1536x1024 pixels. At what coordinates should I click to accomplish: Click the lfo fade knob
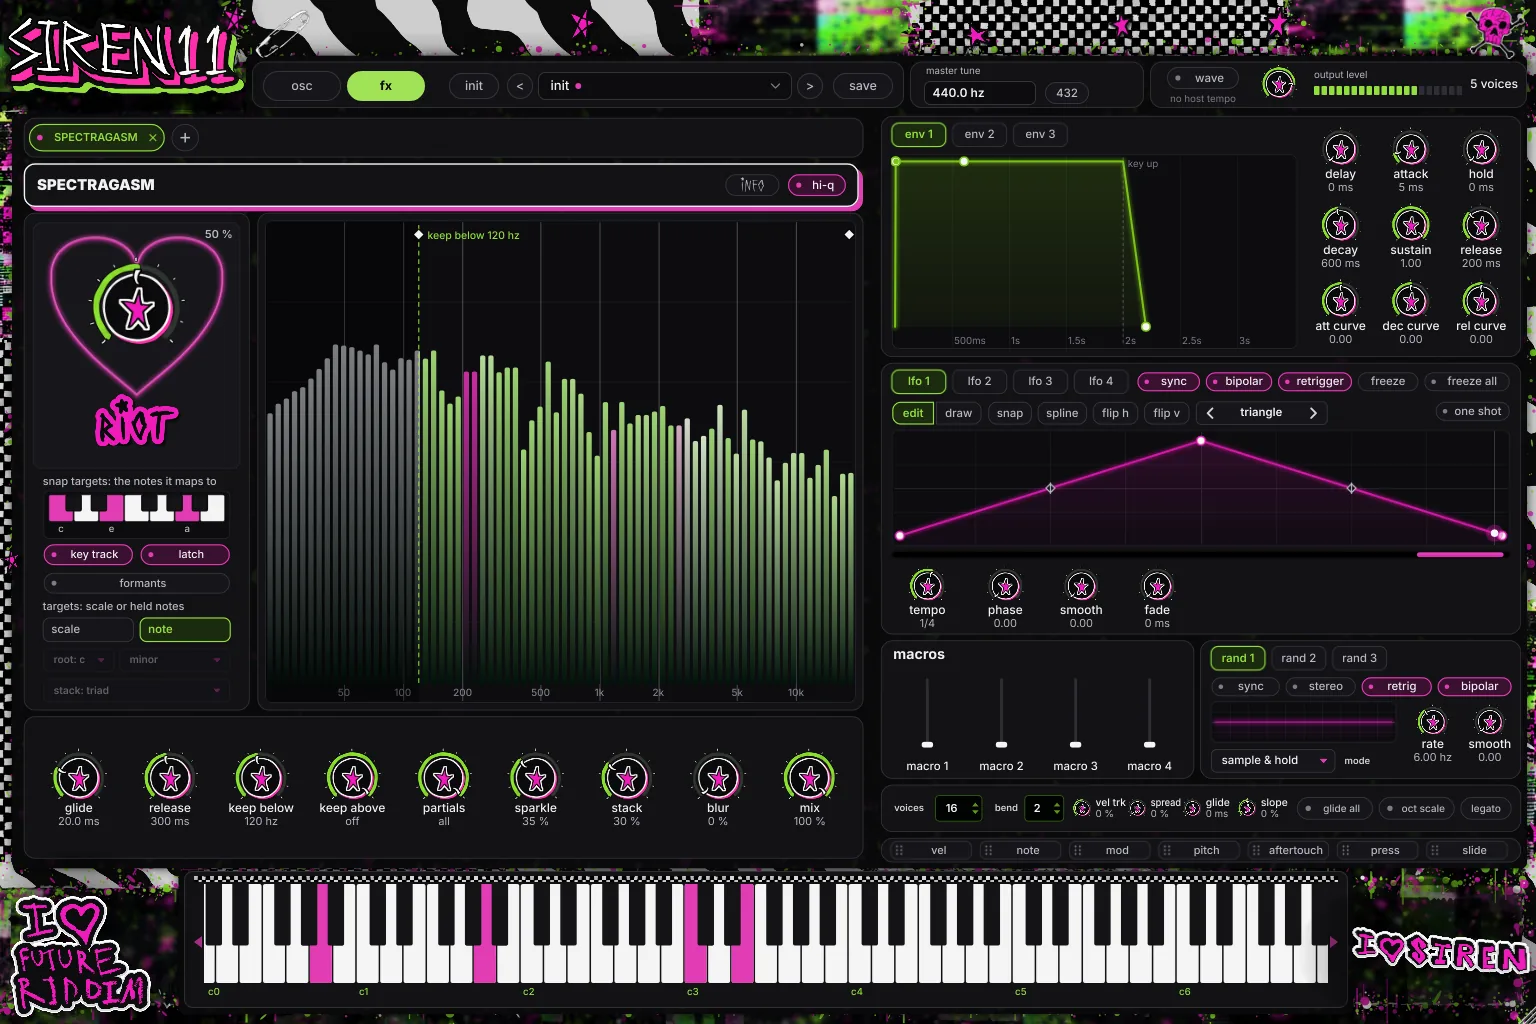tap(1157, 586)
